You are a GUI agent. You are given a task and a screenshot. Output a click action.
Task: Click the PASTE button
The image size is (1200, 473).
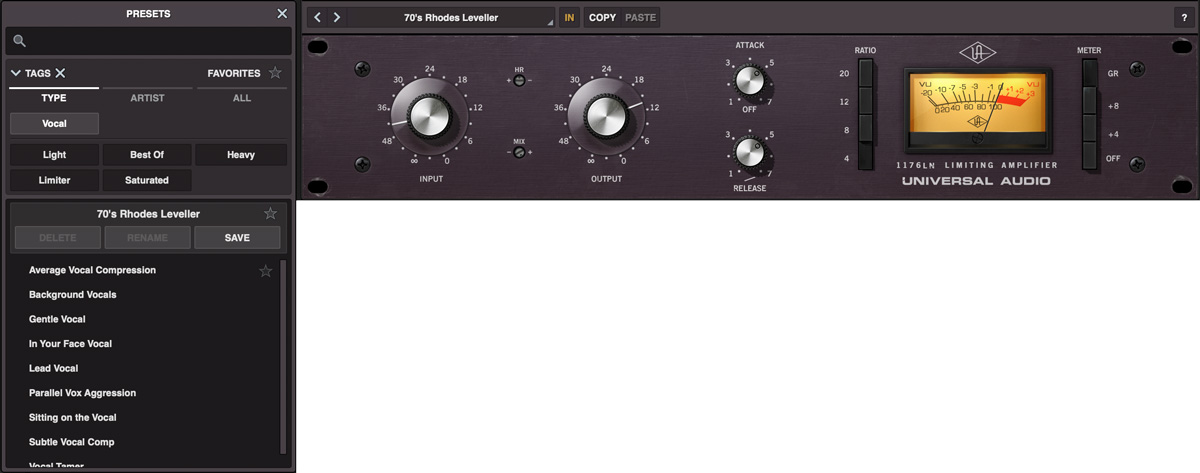640,17
